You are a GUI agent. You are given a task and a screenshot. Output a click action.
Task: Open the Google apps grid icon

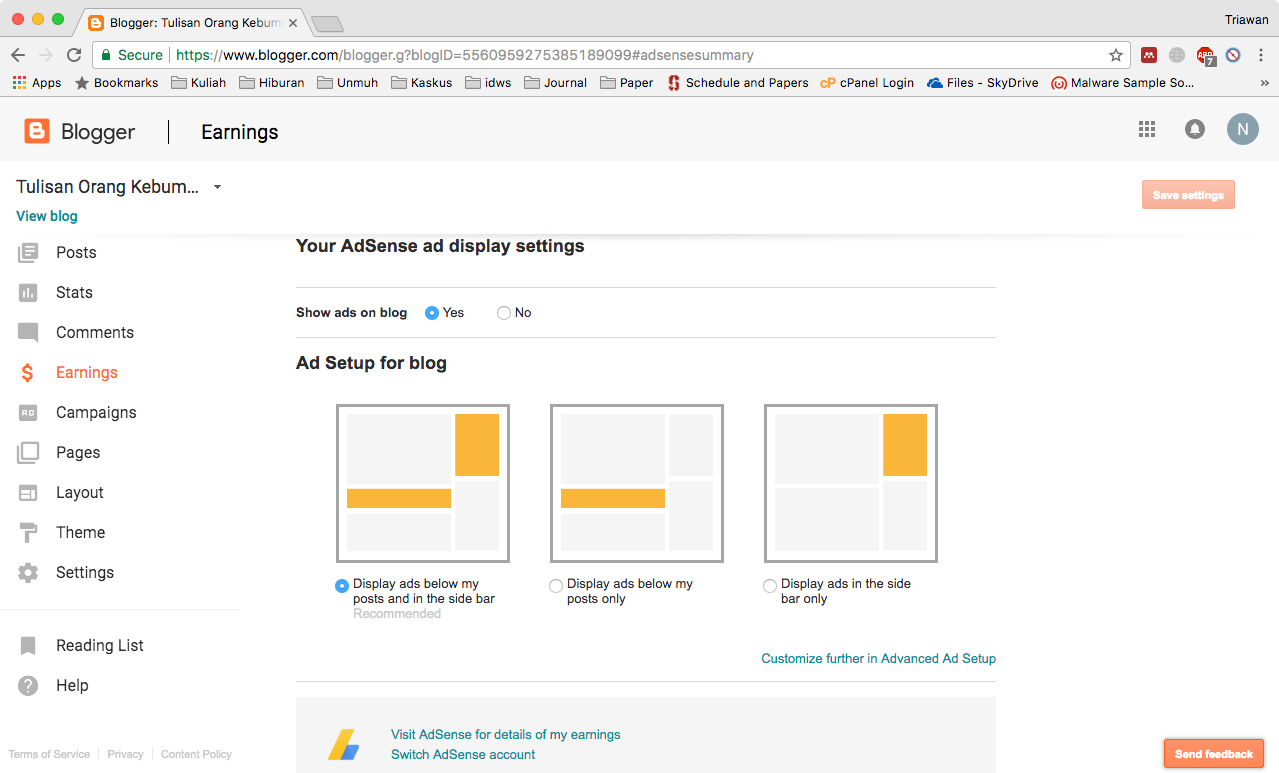[1147, 129]
